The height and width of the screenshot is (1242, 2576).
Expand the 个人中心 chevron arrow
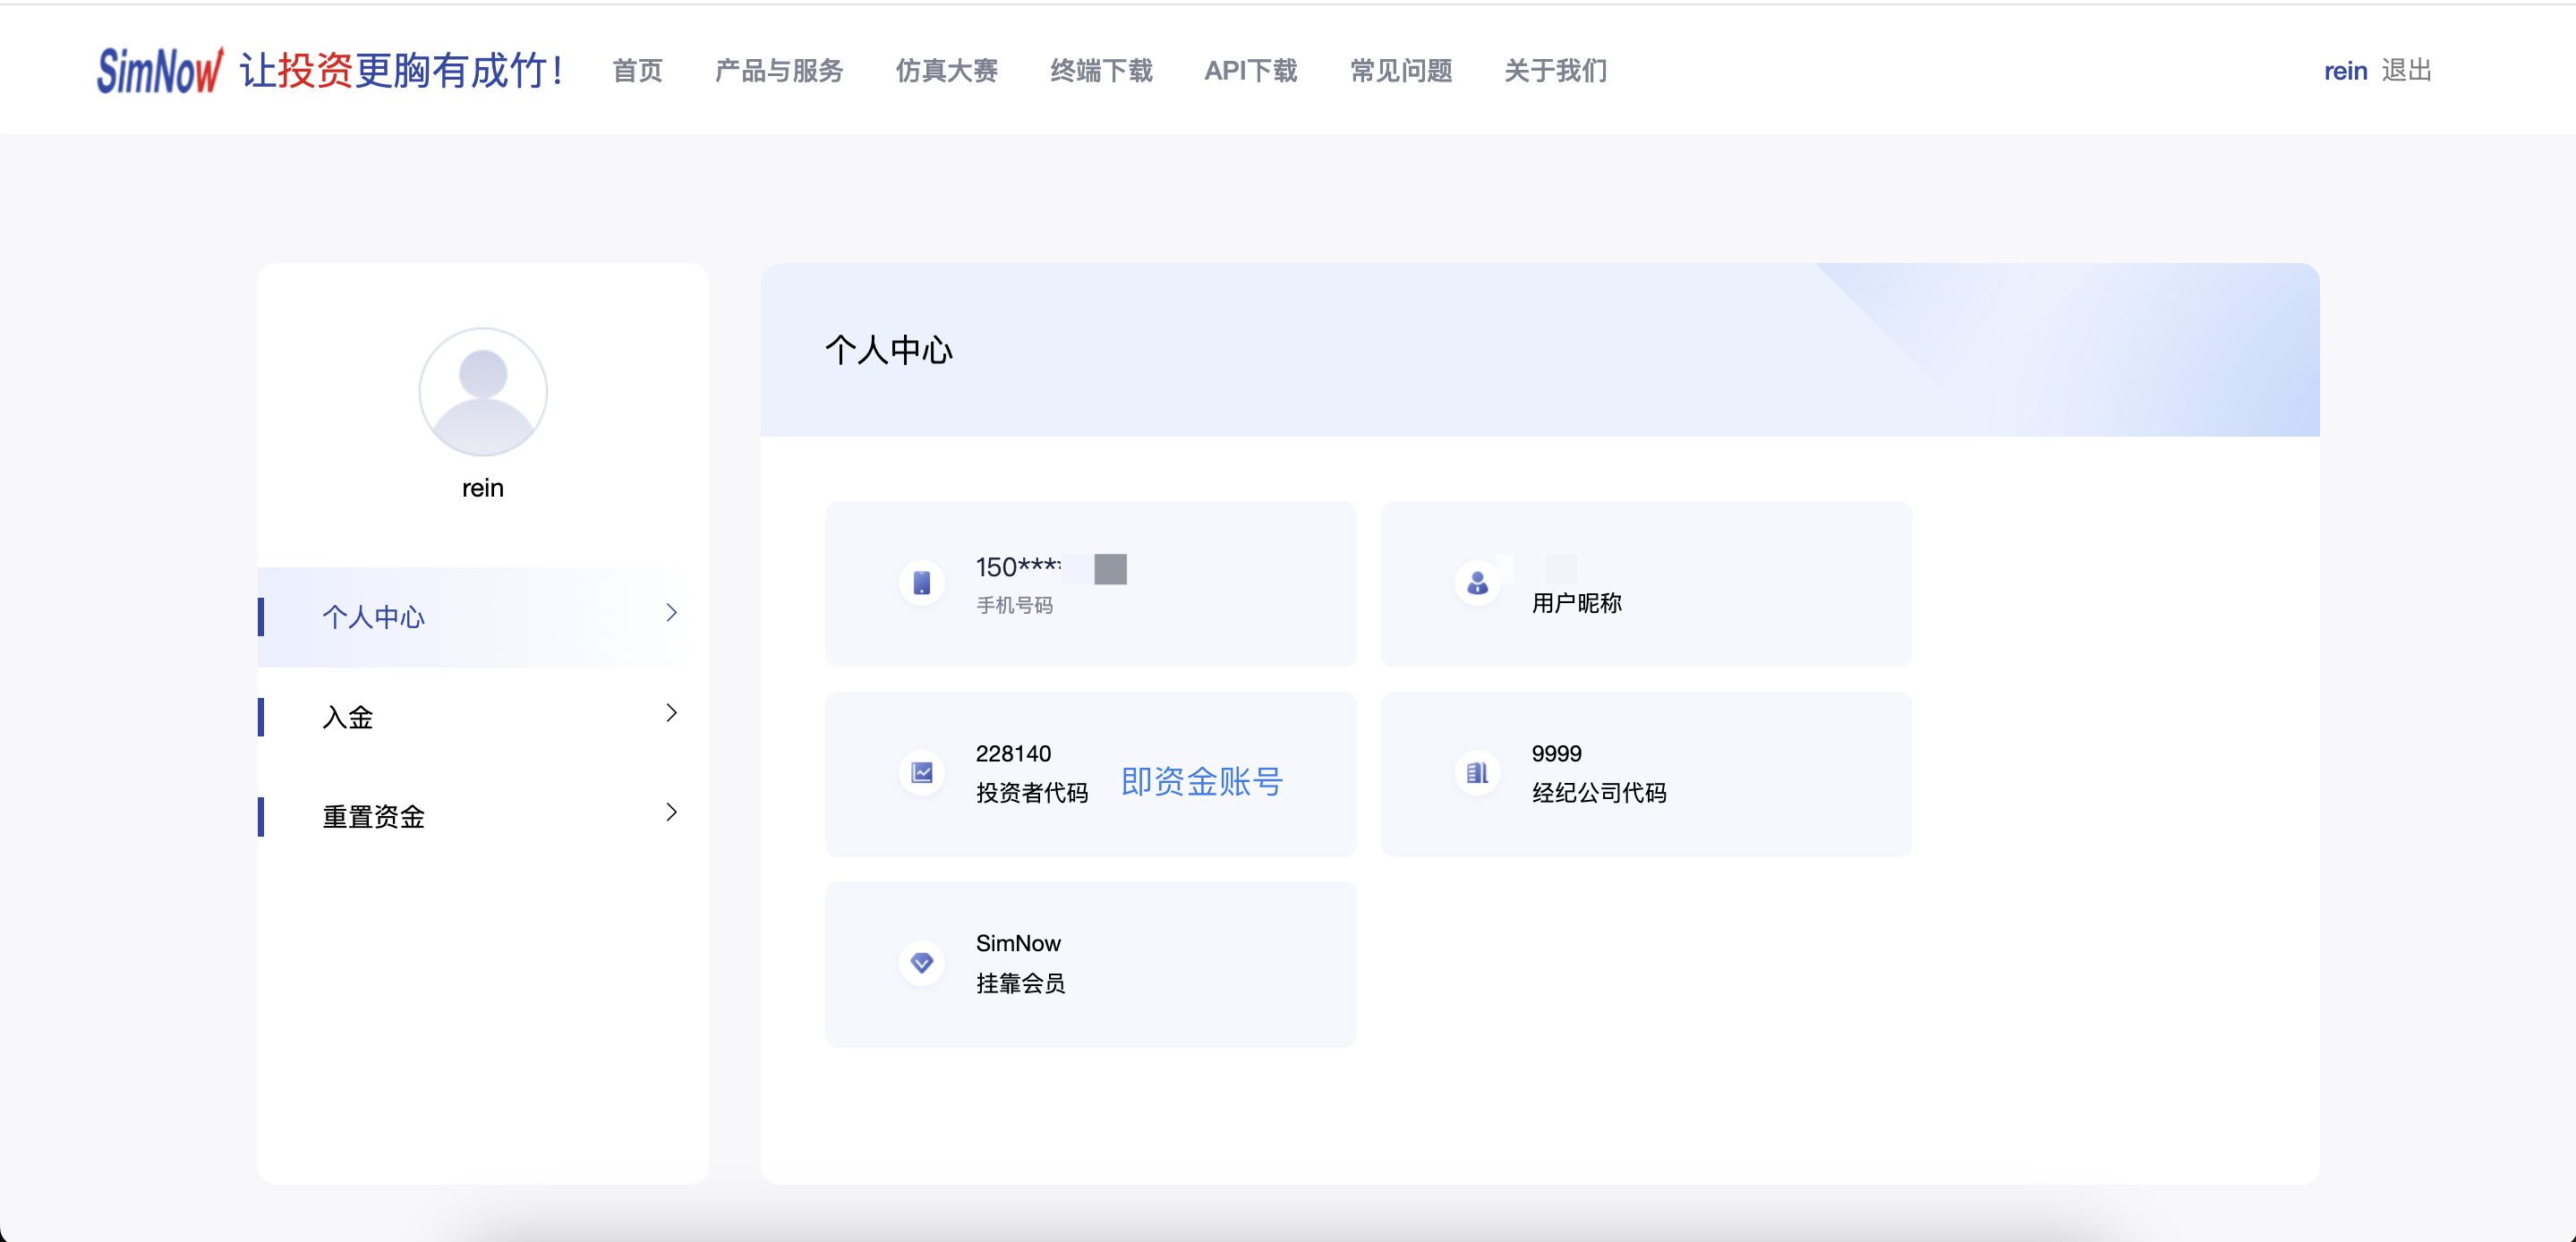pos(672,613)
